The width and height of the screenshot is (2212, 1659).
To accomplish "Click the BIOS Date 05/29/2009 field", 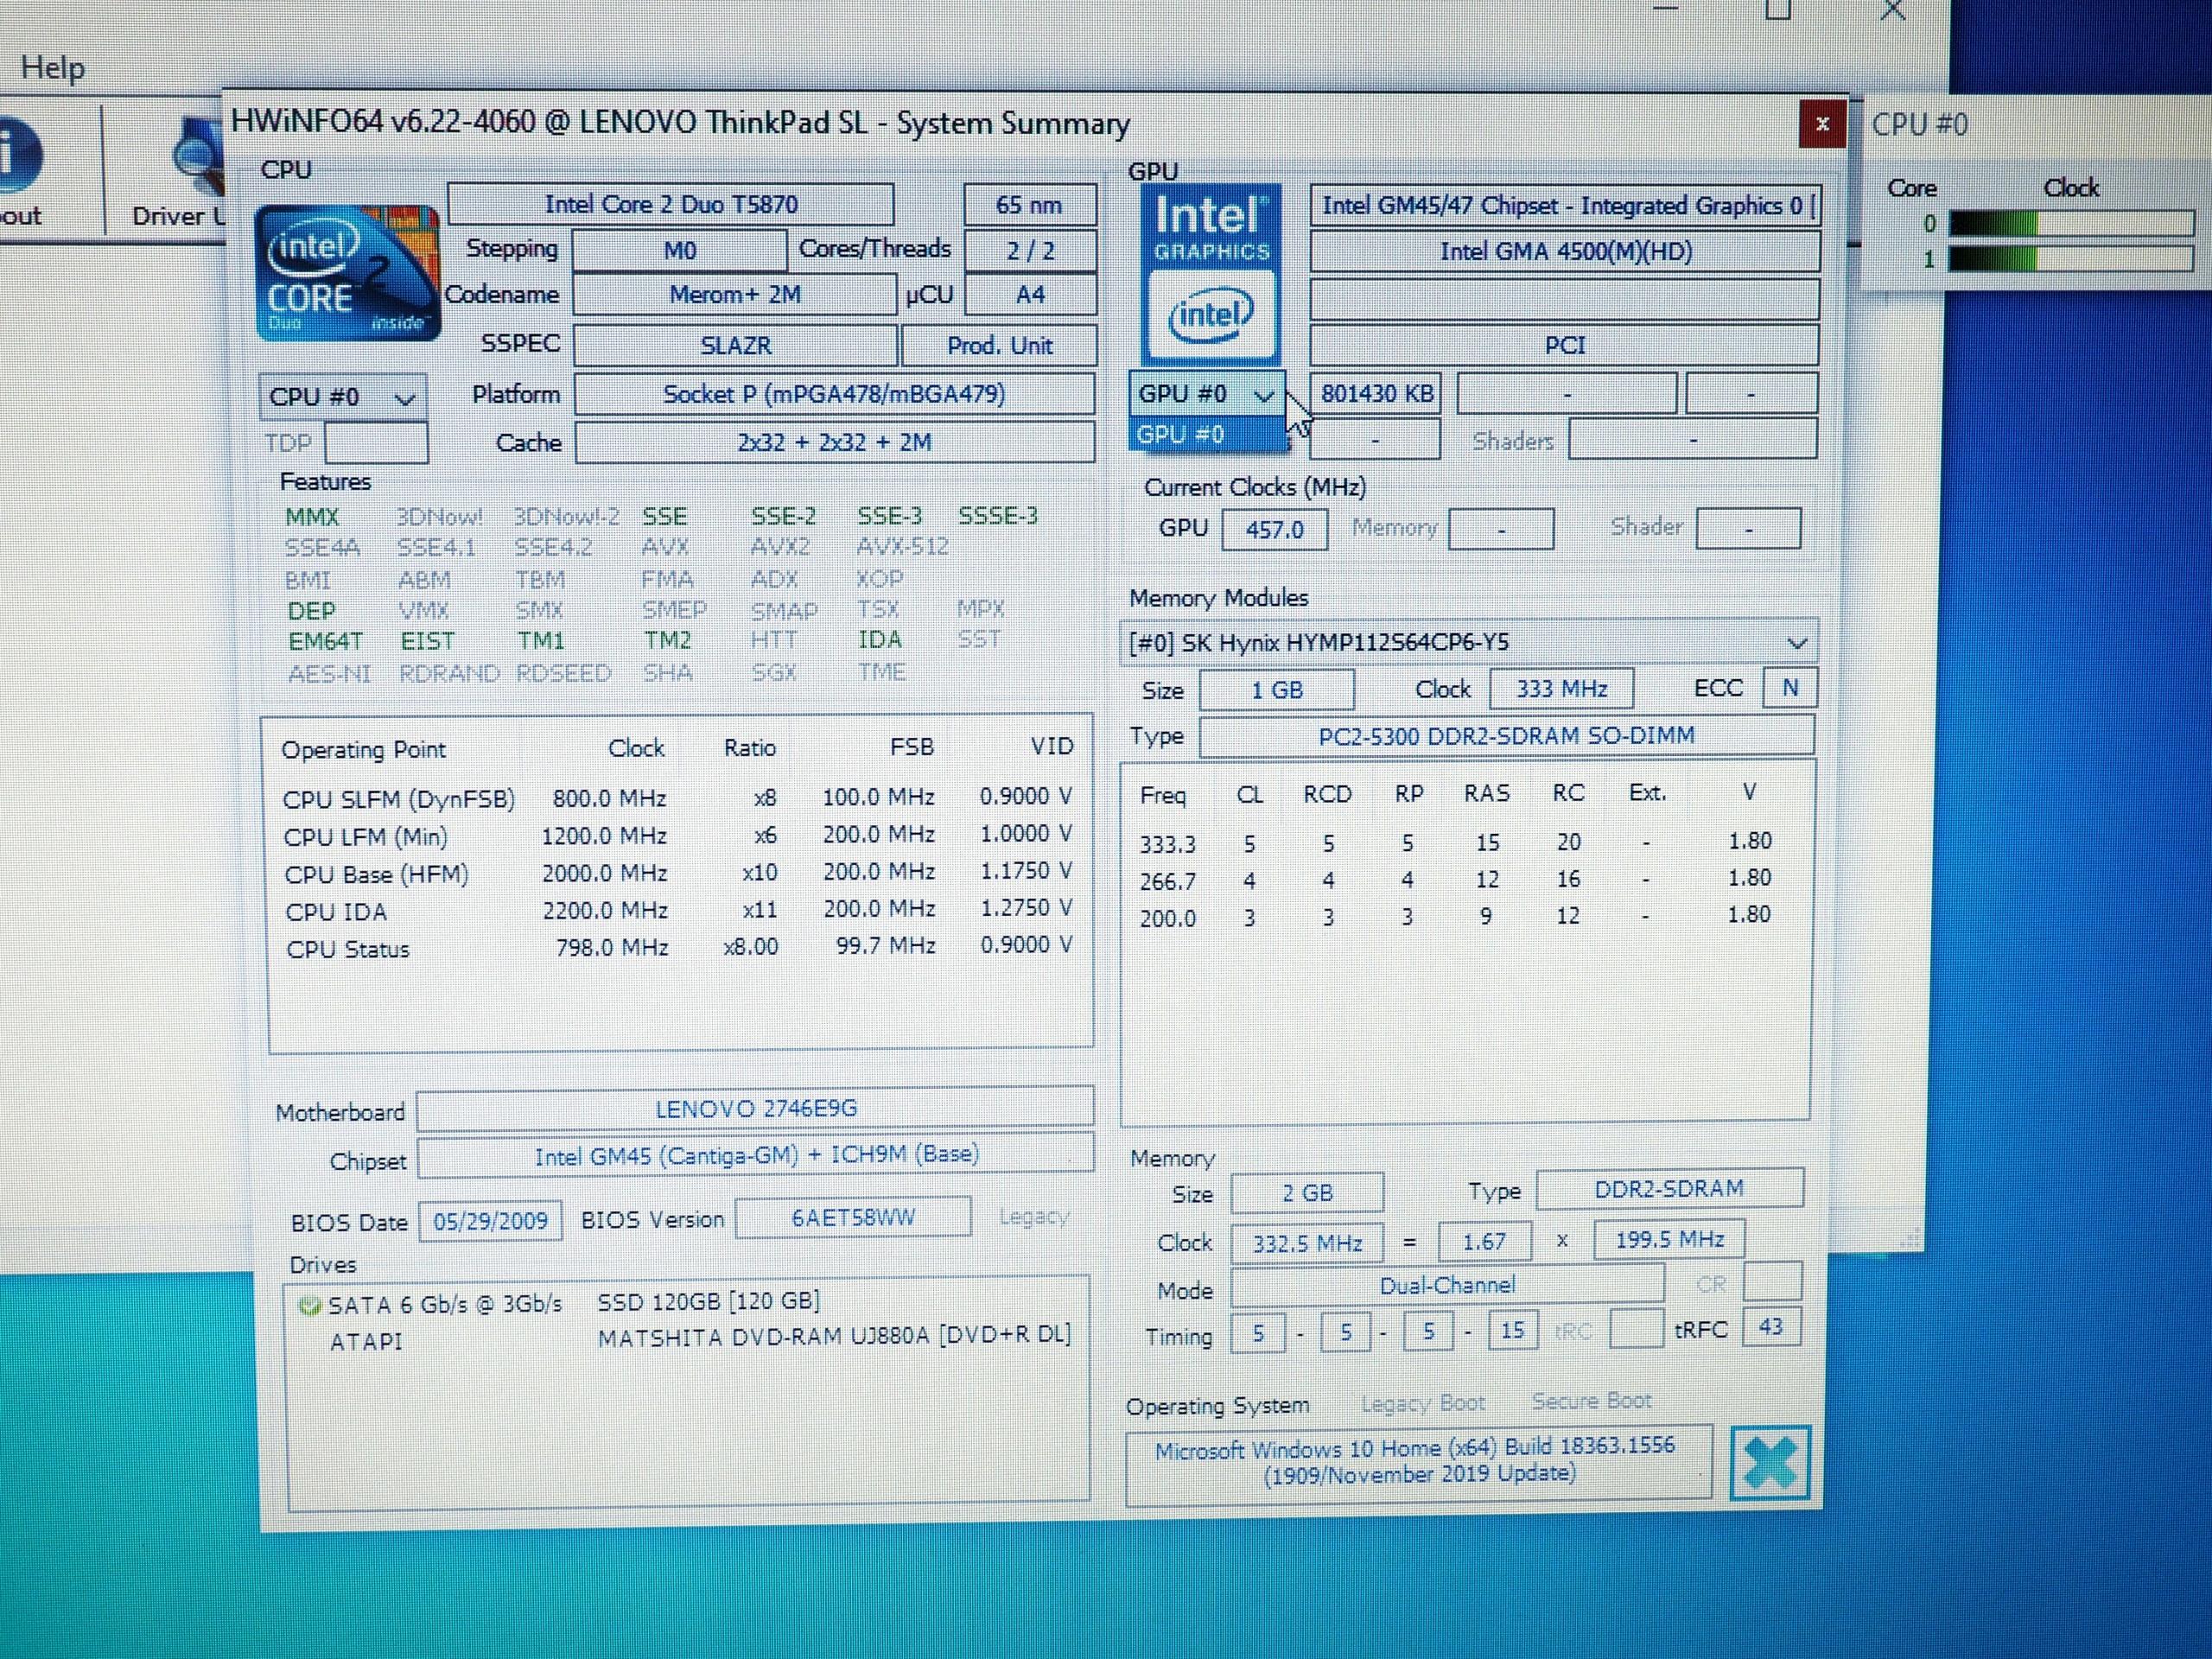I will 490,1221.
